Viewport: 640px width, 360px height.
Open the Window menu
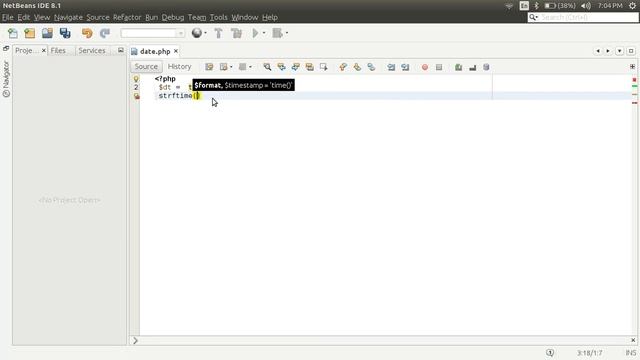pos(244,17)
